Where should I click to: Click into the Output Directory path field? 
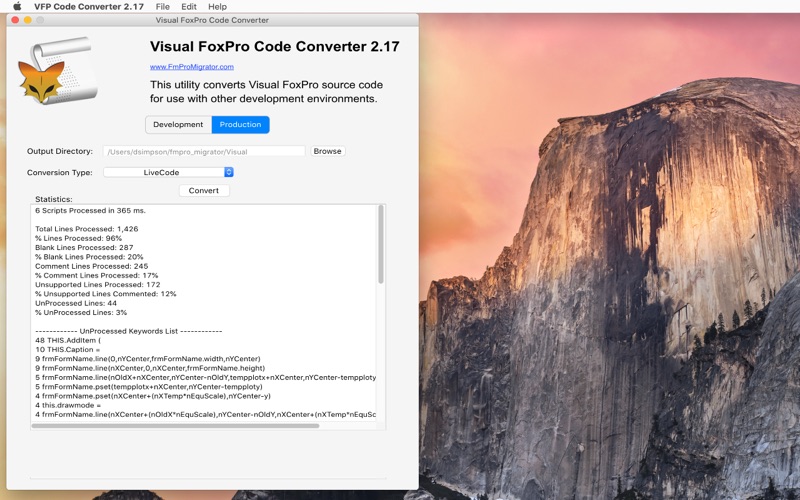204,152
